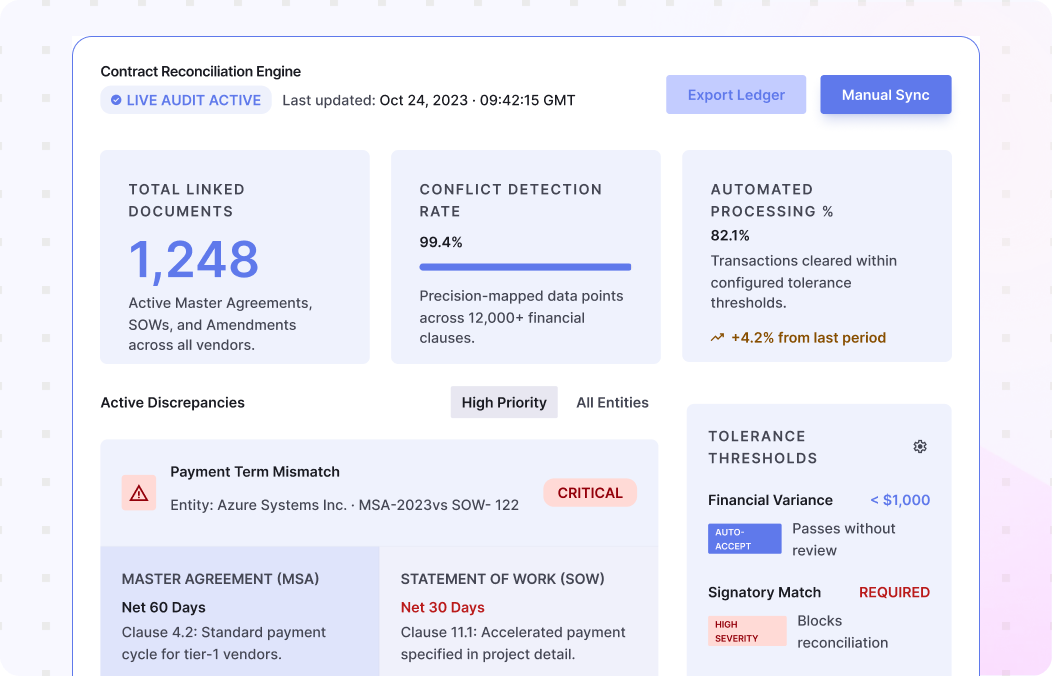Click the LIVE AUDIT ACTIVE status pill

click(186, 100)
